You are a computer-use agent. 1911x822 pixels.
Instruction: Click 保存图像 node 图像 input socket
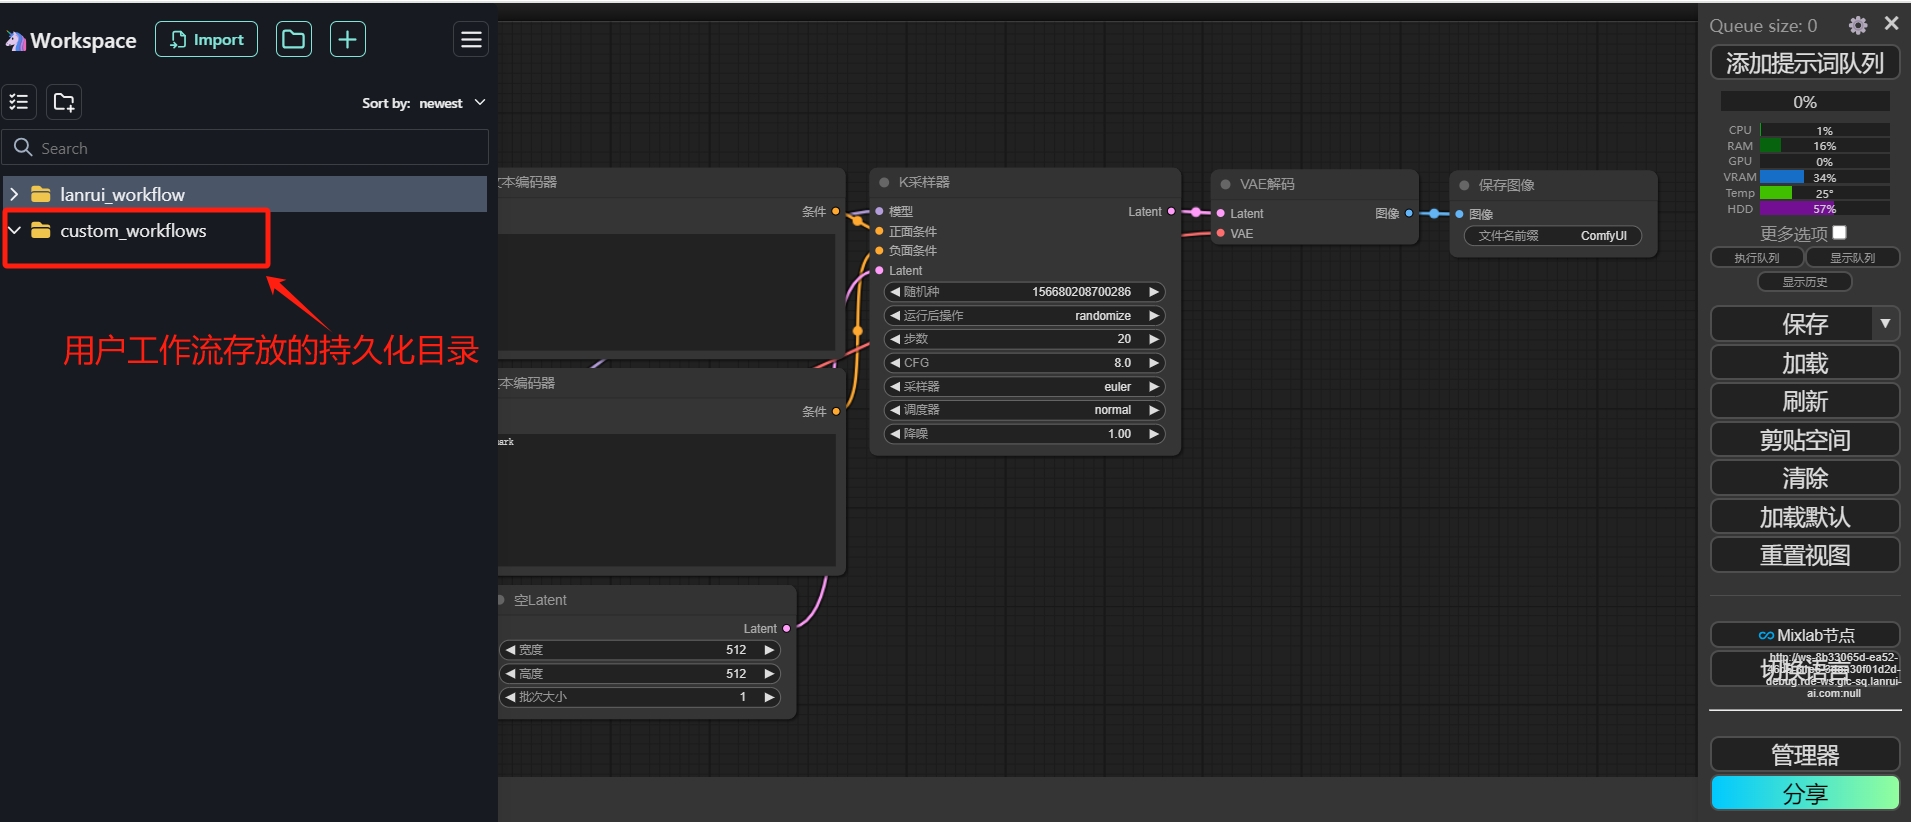[x=1460, y=214]
